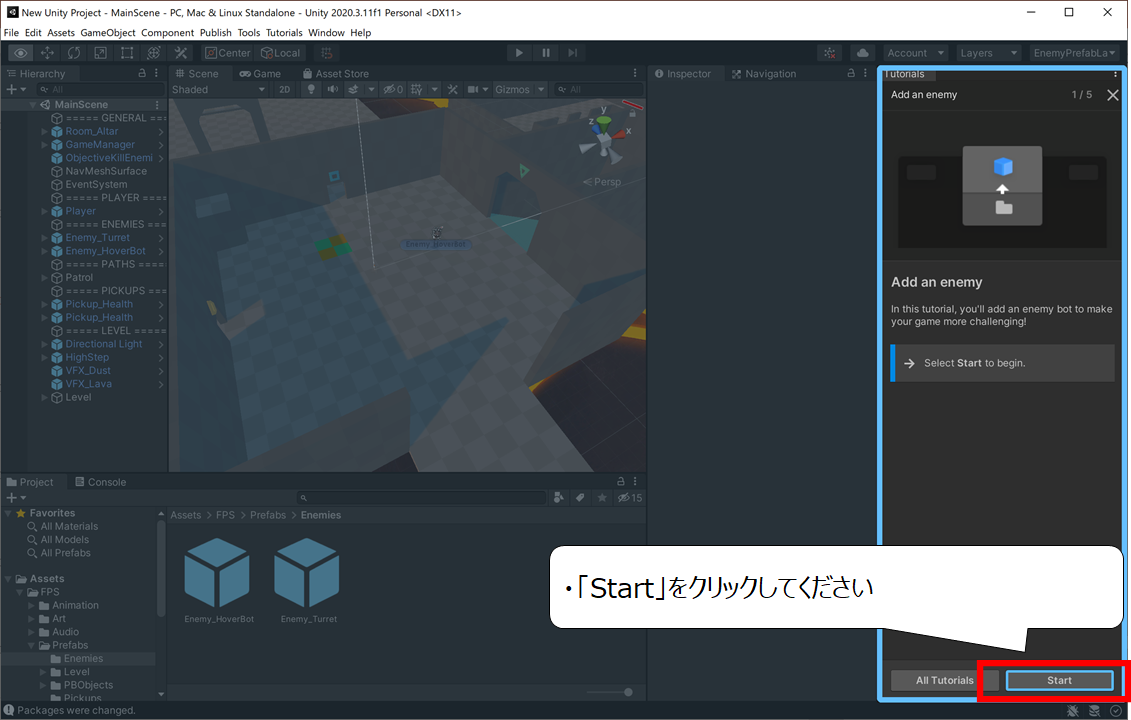Close the Add an enemy tutorial

[x=1113, y=95]
